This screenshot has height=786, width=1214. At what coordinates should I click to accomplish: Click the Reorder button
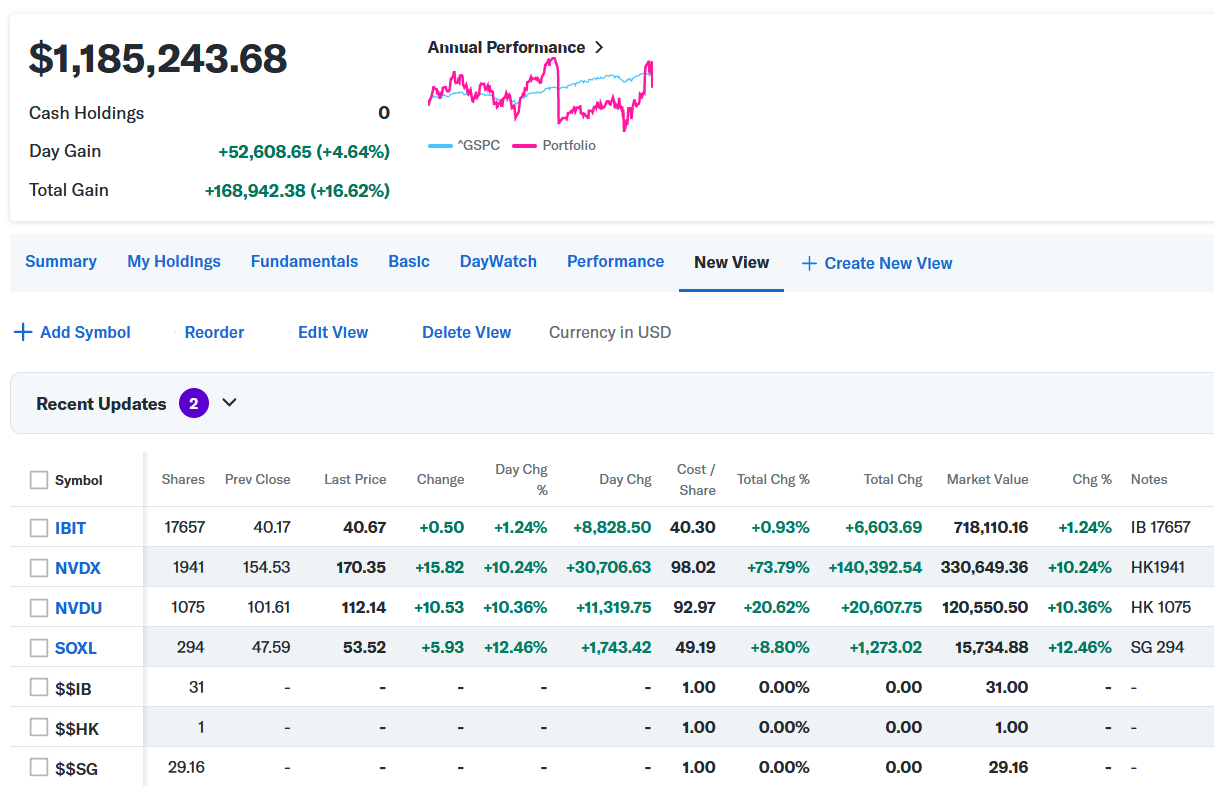point(214,332)
